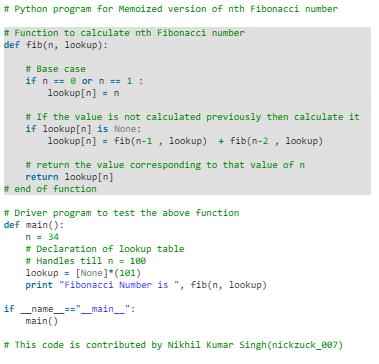Viewport: 379px width, 364px height.
Task: Click the 'None' keyword in 'if lookup[n] is None:'
Action: point(125,129)
